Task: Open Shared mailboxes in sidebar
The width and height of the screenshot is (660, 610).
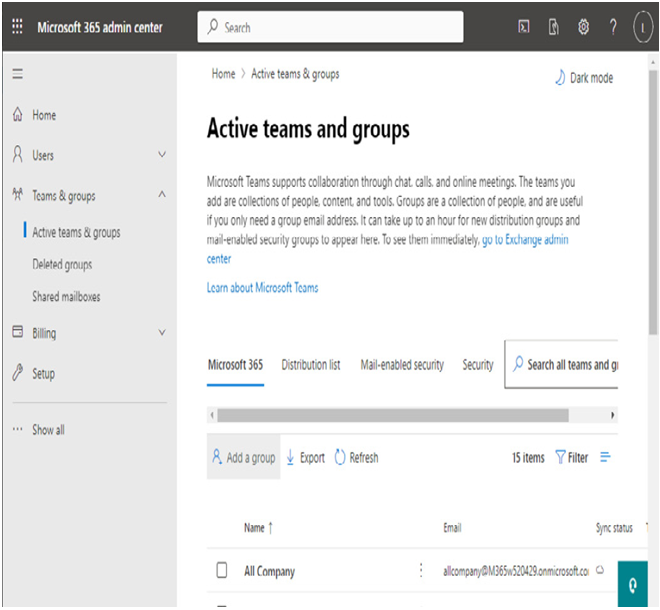Action: 67,296
